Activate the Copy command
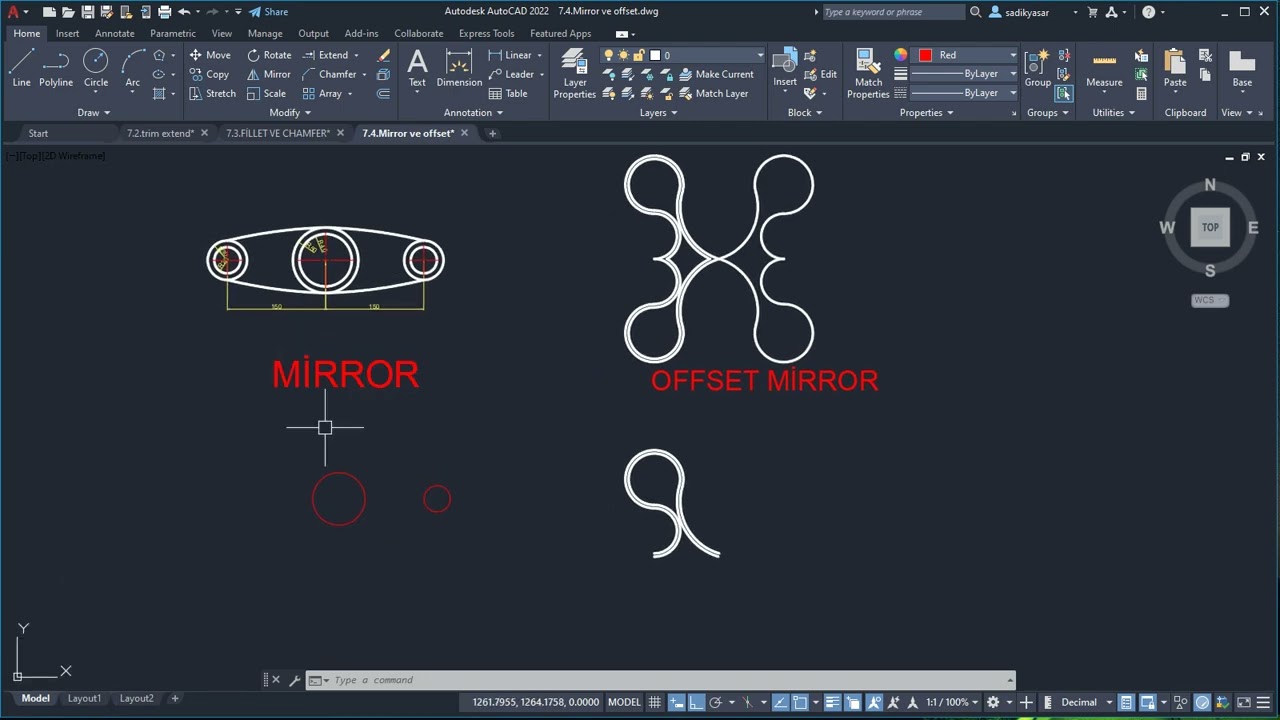The width and height of the screenshot is (1280, 720). click(209, 74)
